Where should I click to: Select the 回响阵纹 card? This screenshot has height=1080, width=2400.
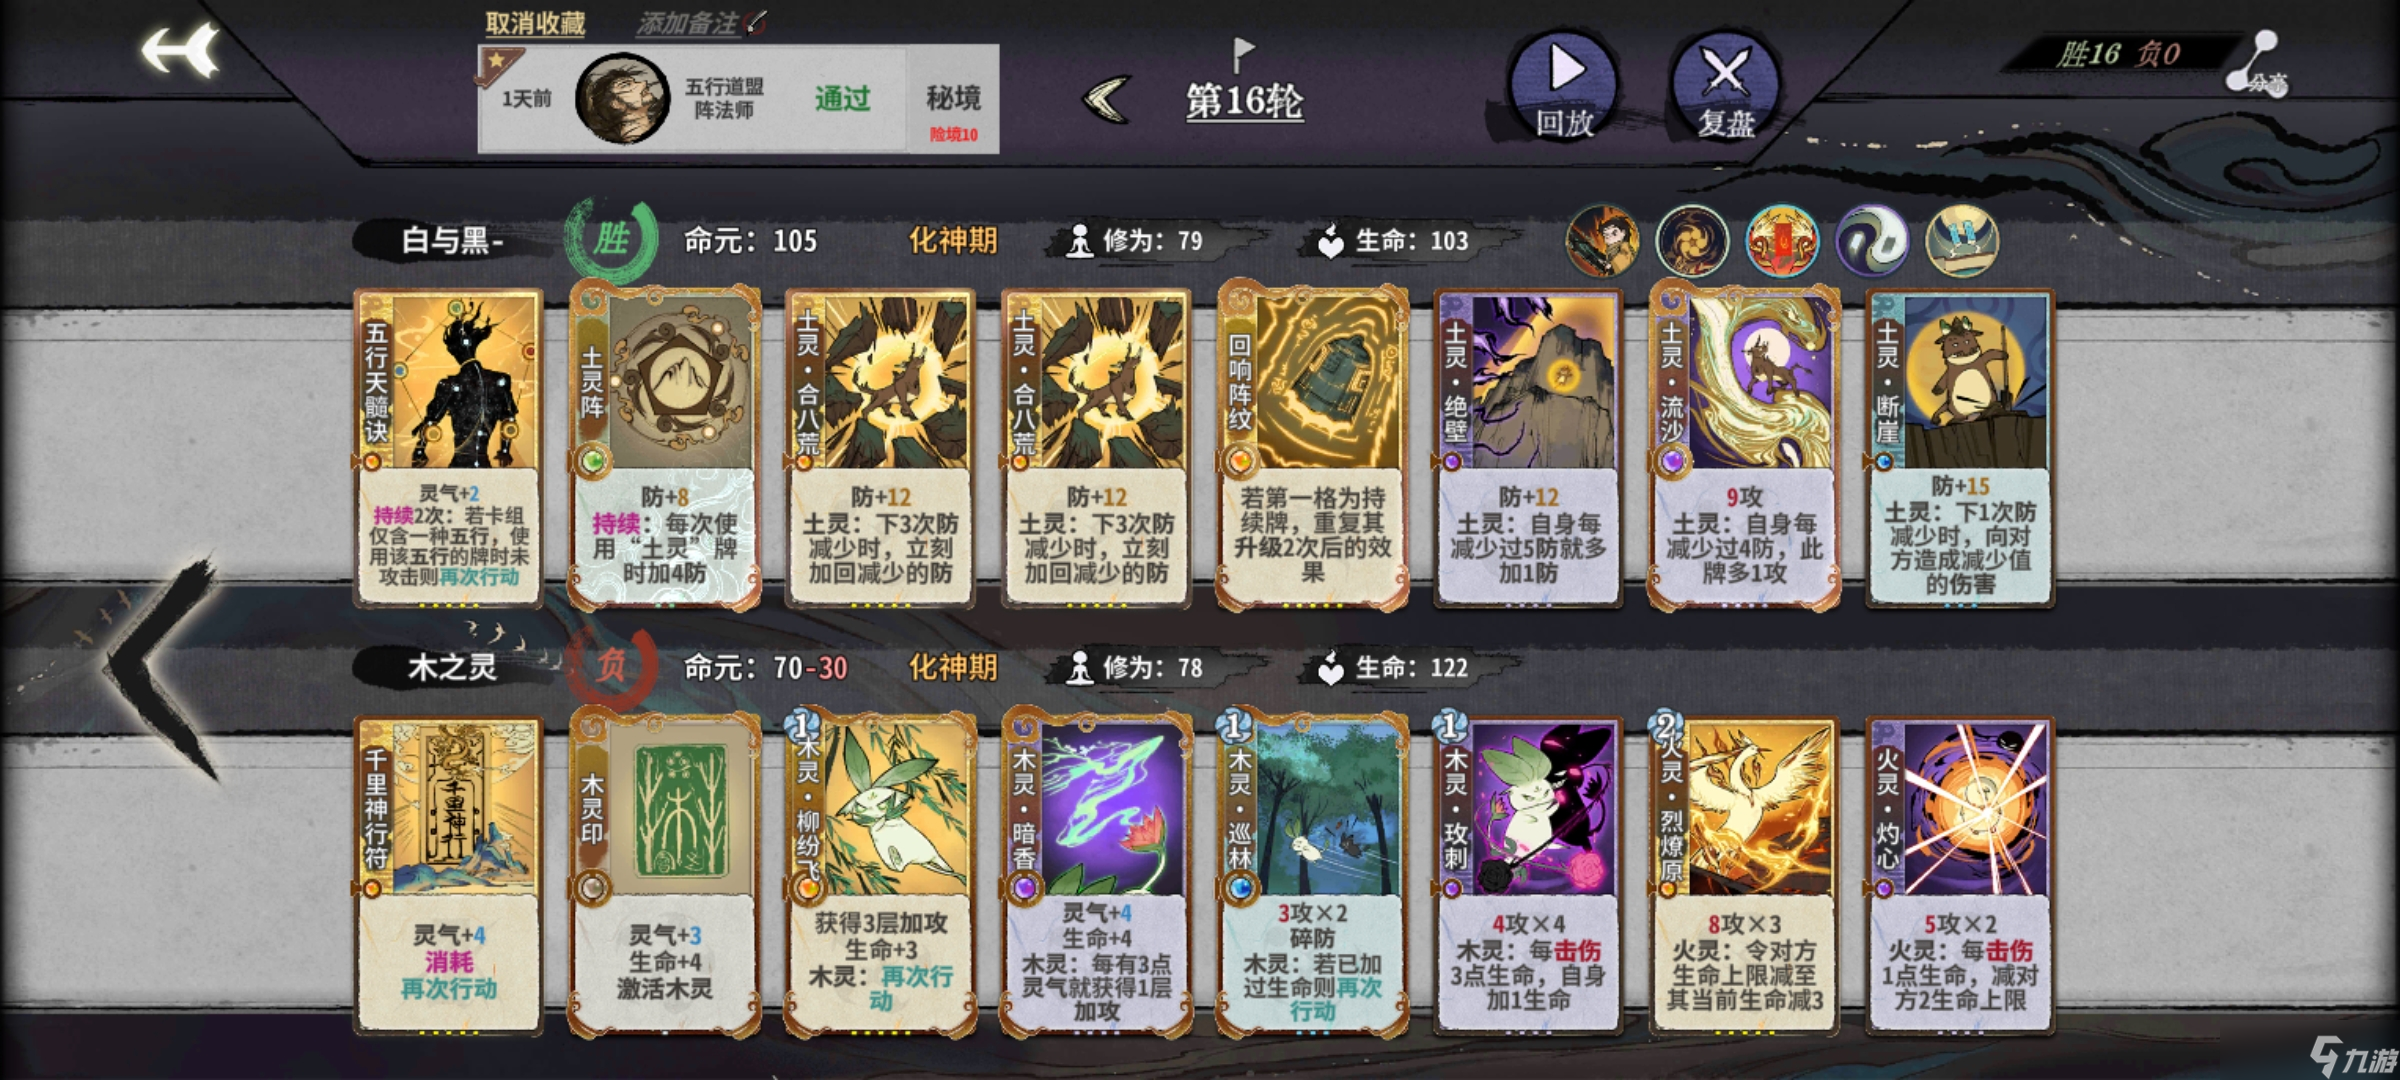(1312, 446)
